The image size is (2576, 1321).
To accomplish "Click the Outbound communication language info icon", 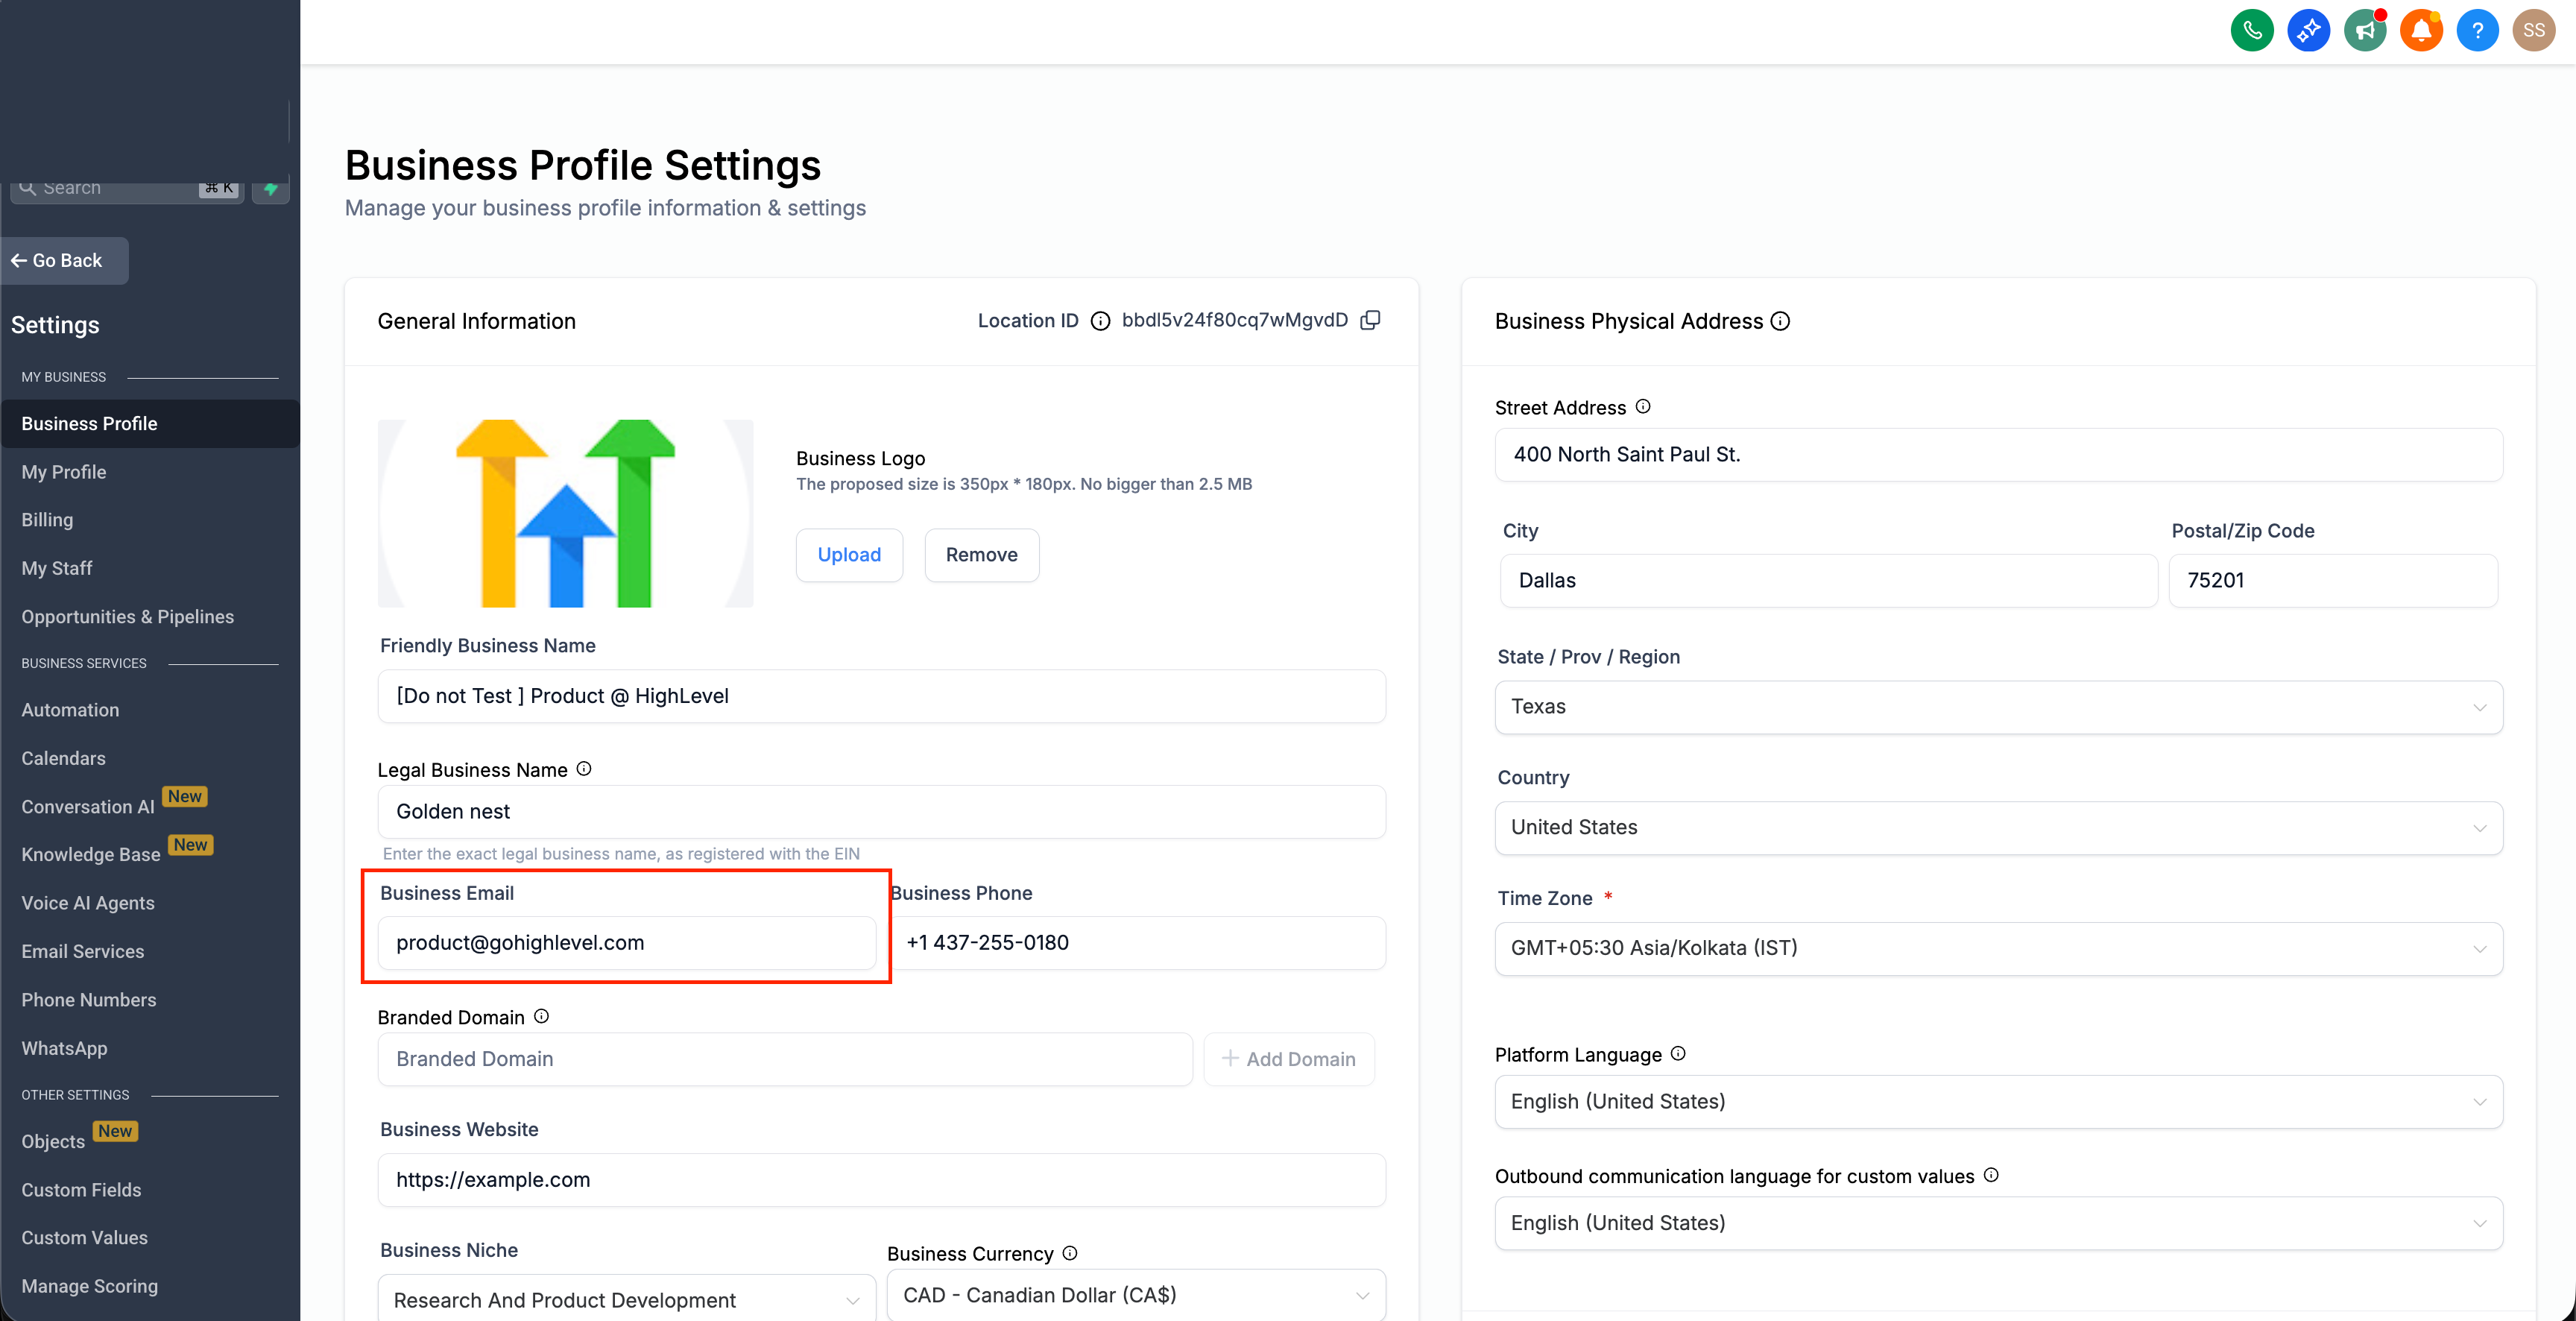I will pyautogui.click(x=1991, y=1175).
